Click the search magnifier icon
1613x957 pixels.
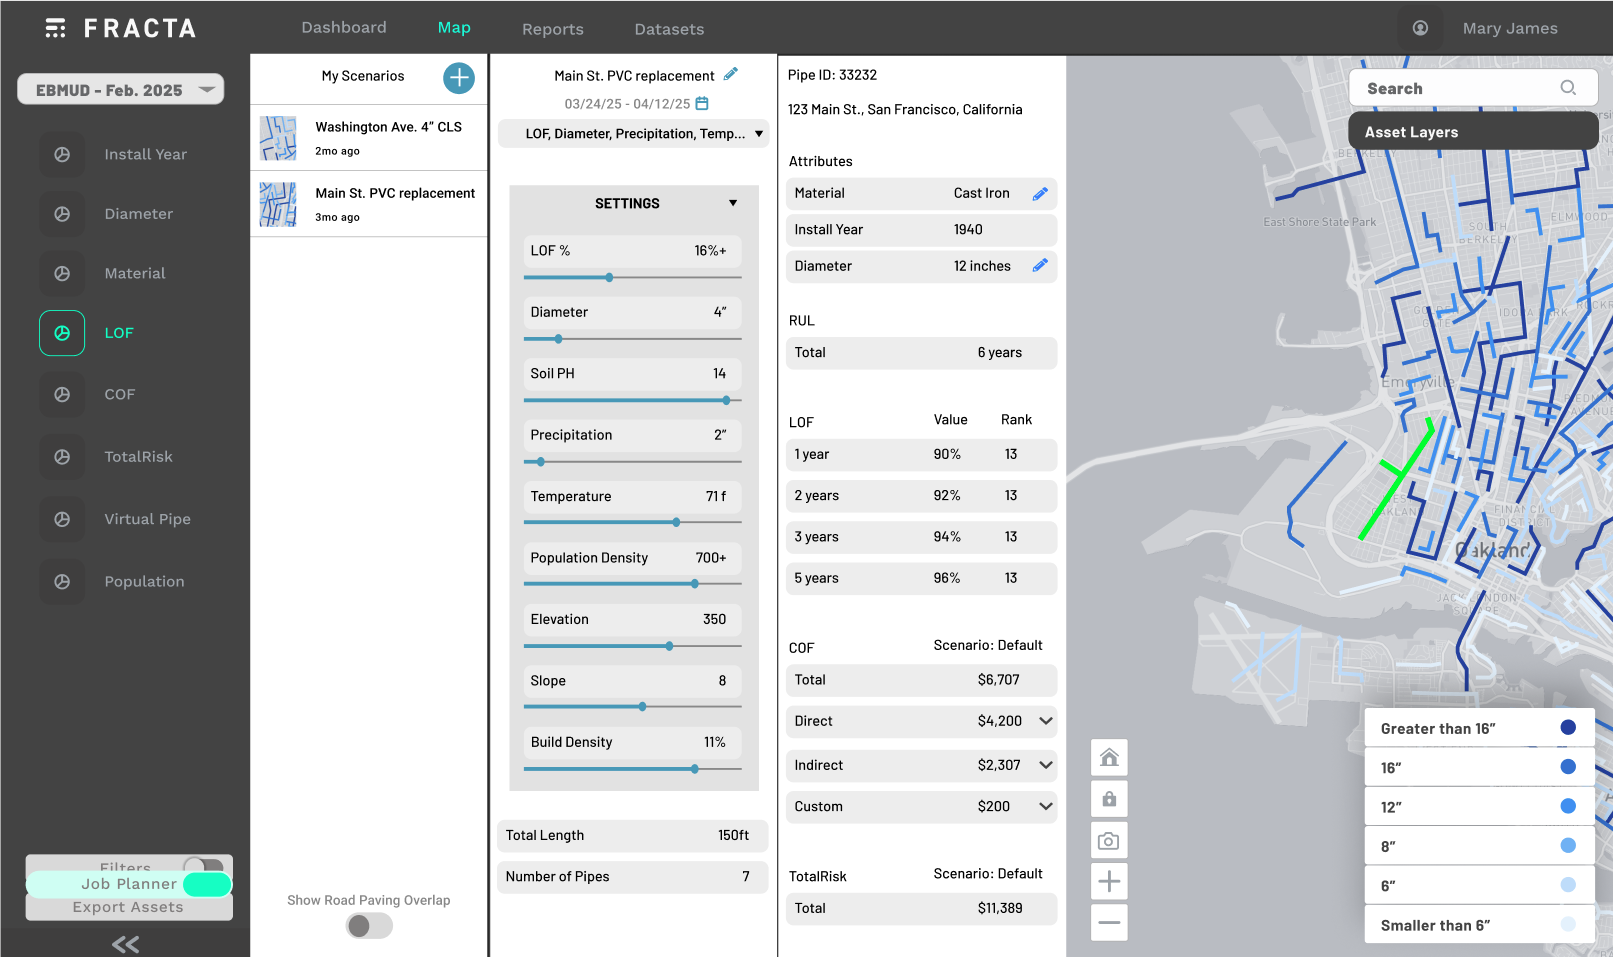[x=1568, y=88]
